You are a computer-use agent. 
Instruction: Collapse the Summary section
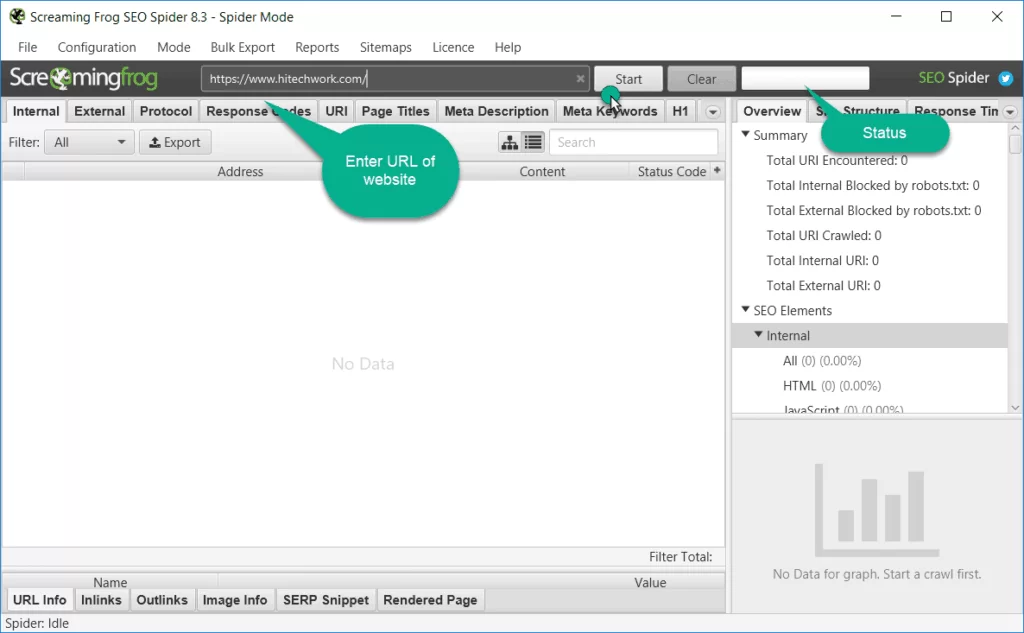[745, 134]
